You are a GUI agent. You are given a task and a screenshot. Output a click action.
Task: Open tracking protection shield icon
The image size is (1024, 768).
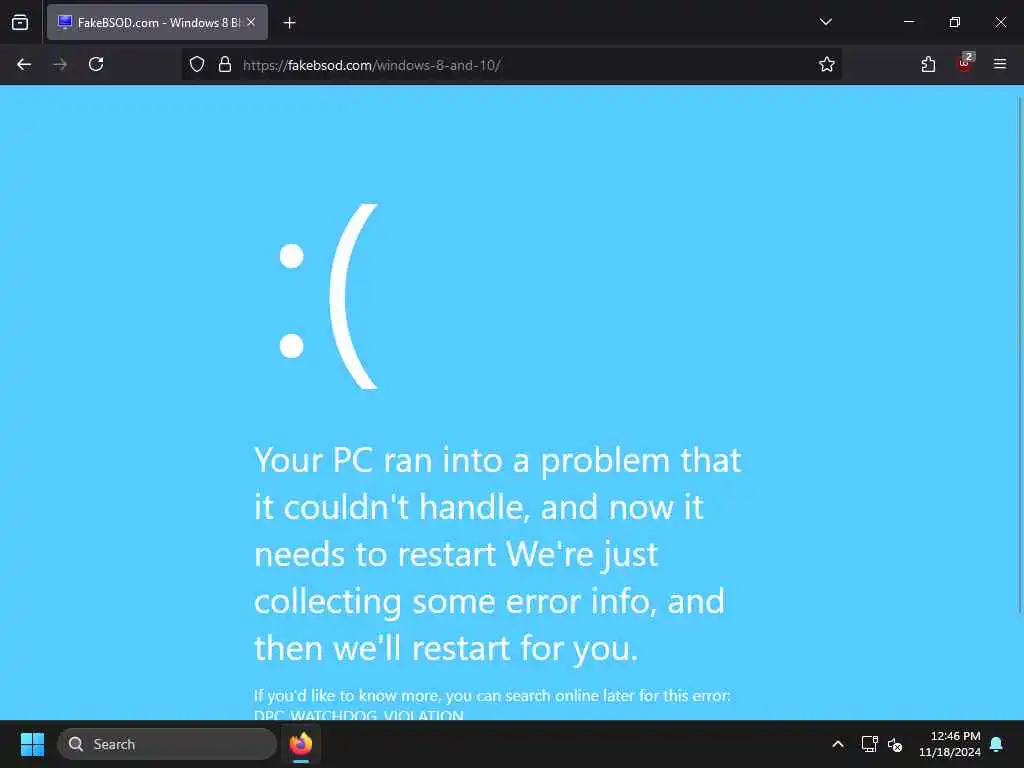click(x=197, y=64)
